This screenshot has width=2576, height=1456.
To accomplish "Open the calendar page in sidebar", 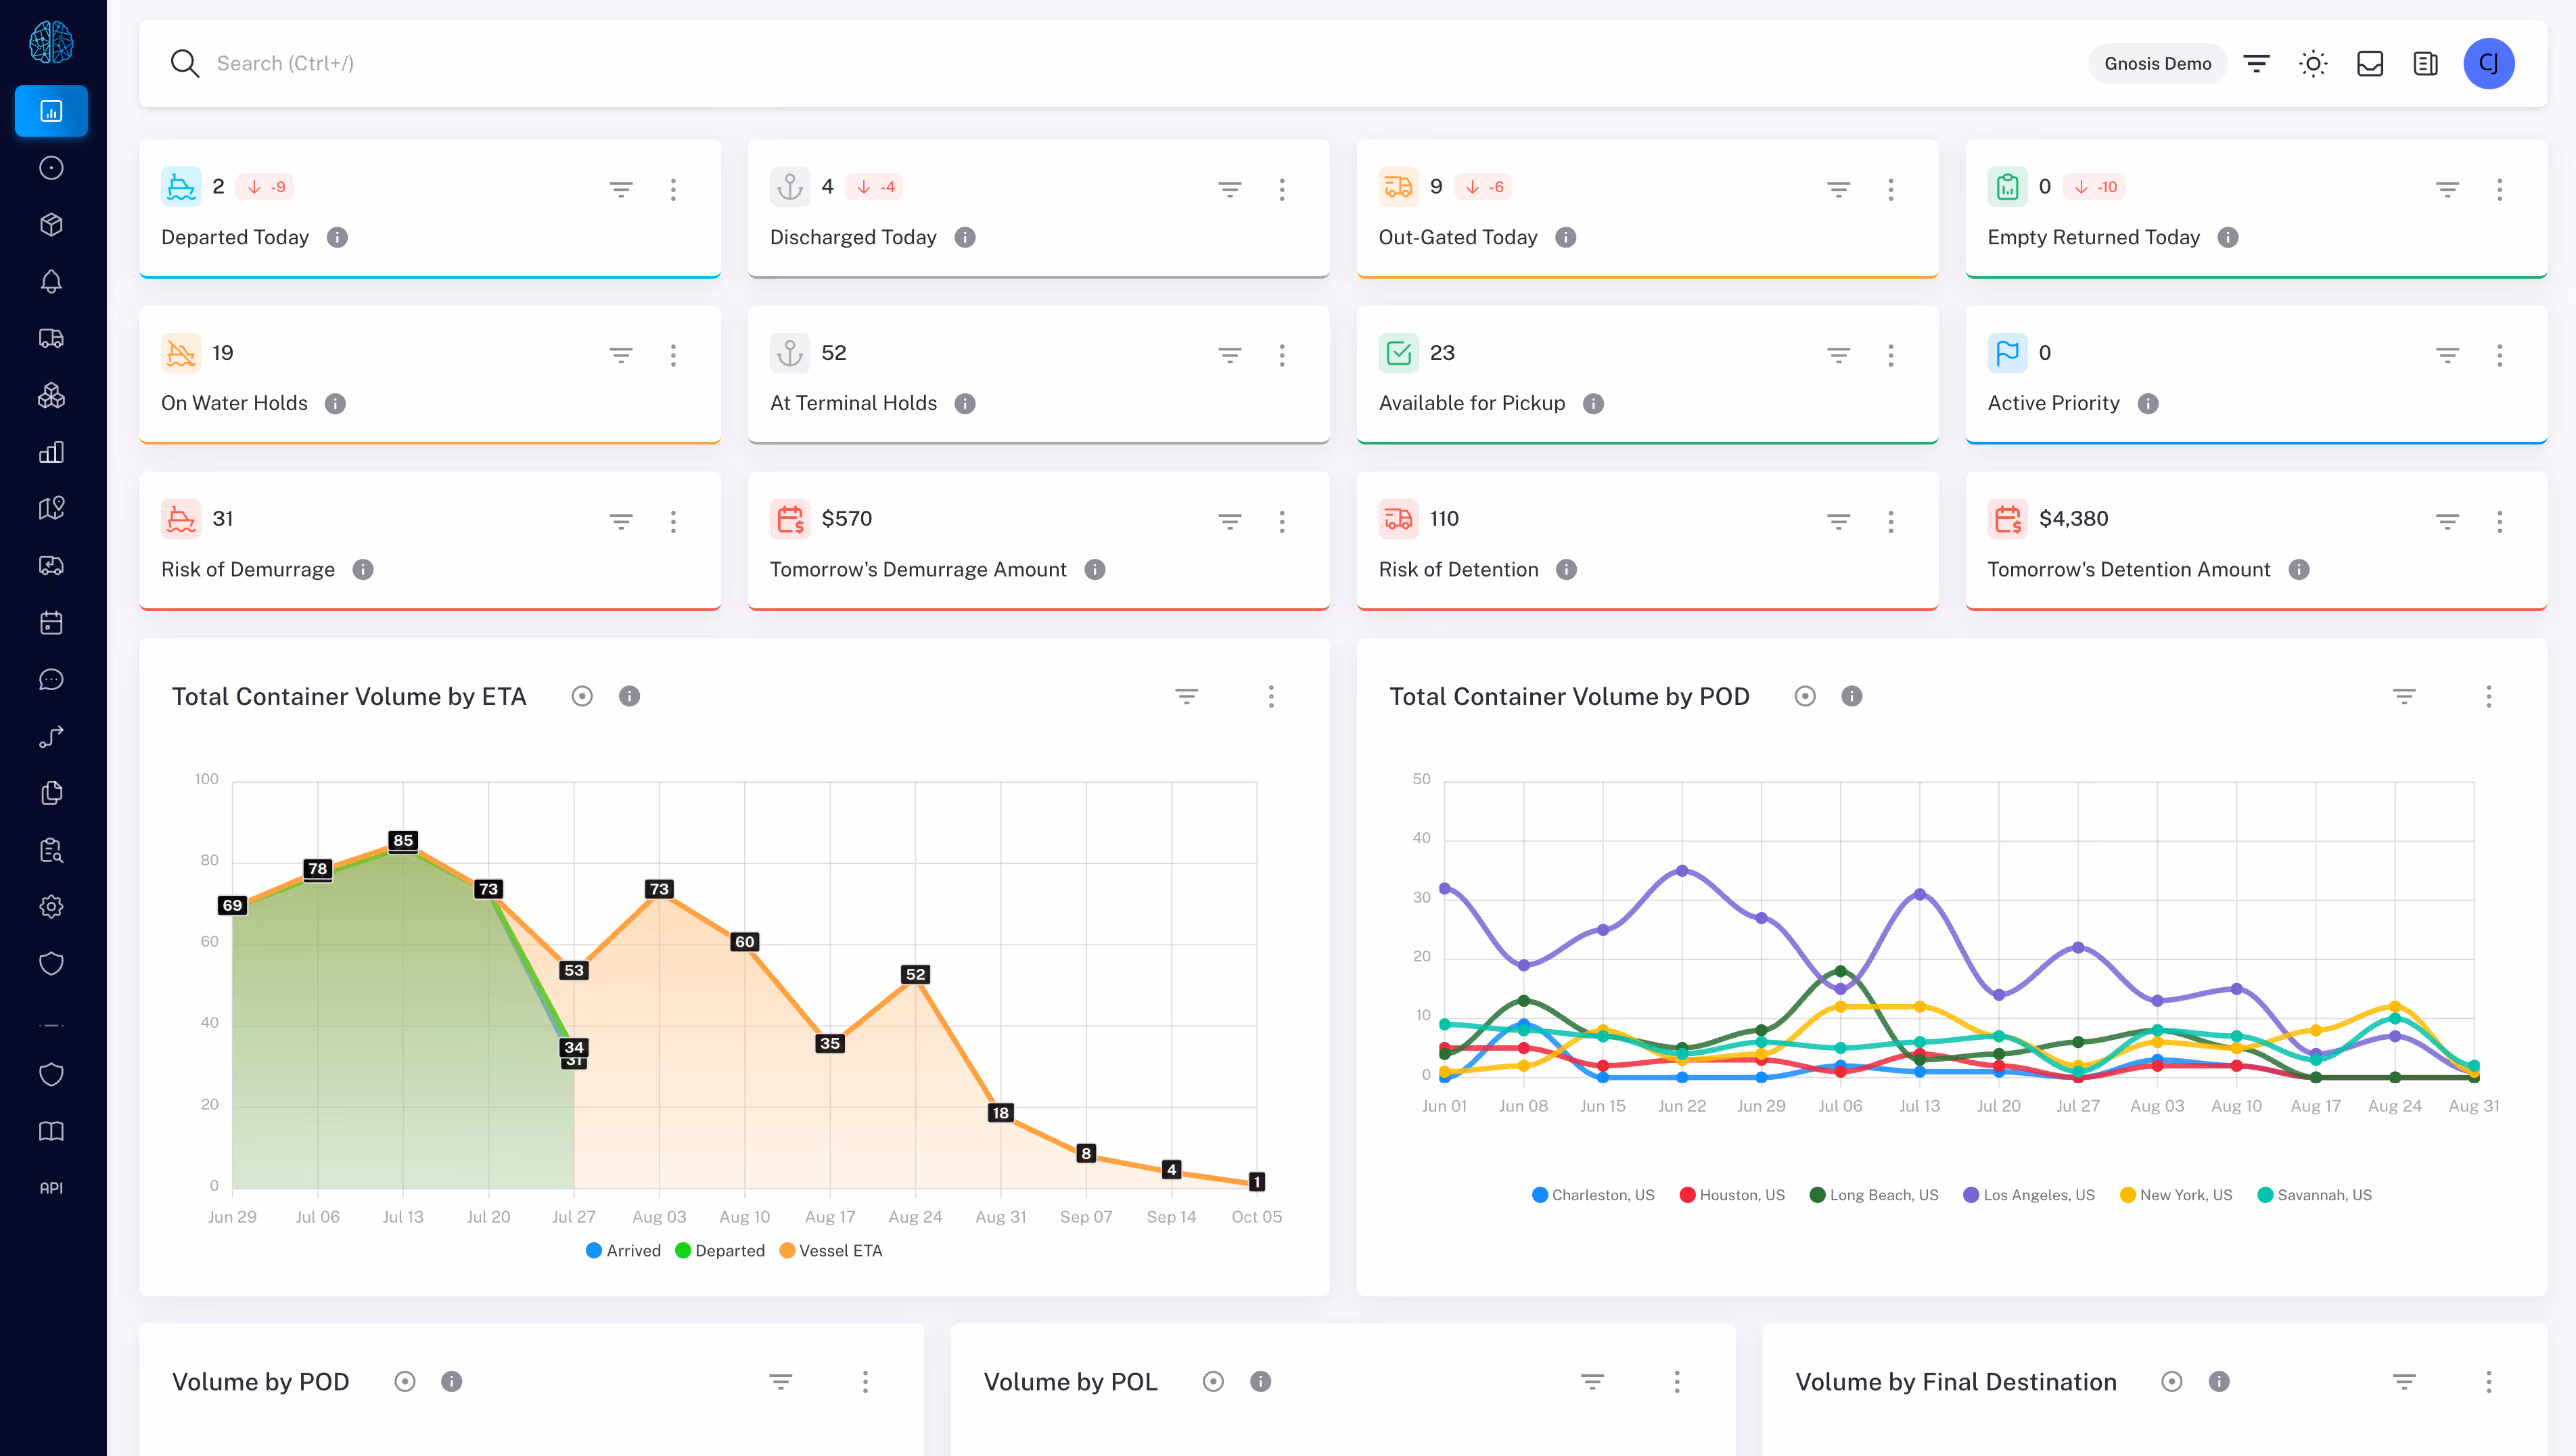I will [51, 623].
